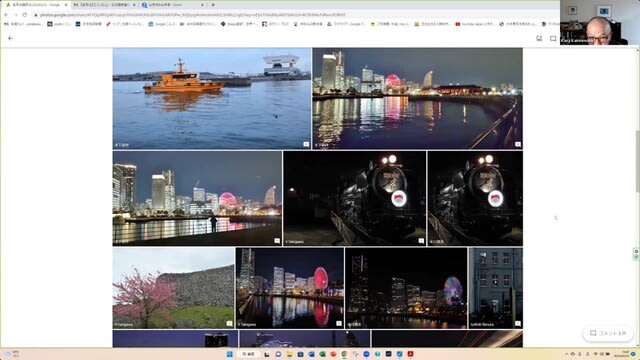Expand the system tray hidden icons chevron

pyautogui.click(x=567, y=354)
